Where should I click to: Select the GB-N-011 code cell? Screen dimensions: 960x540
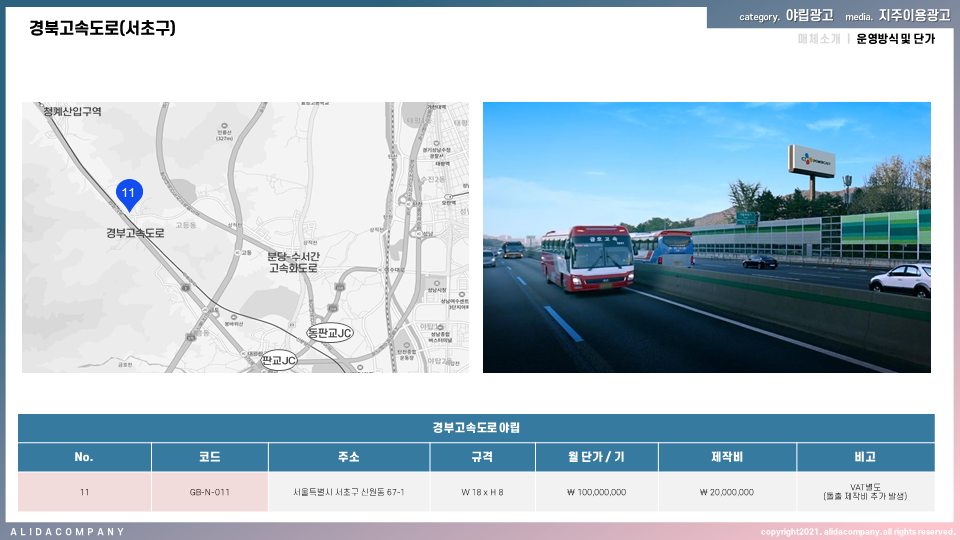210,492
